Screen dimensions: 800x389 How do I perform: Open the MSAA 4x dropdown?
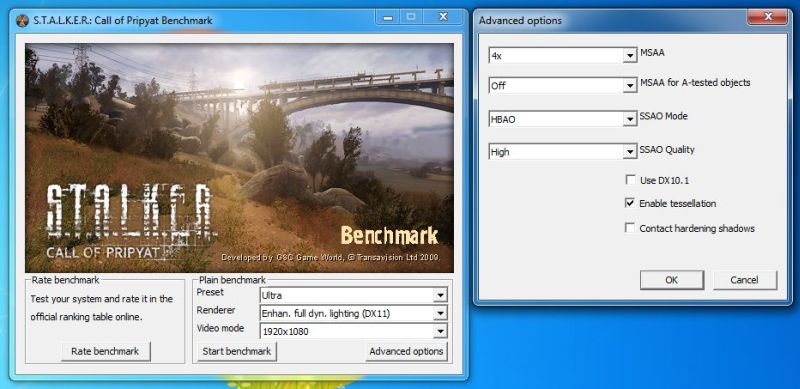(x=563, y=55)
